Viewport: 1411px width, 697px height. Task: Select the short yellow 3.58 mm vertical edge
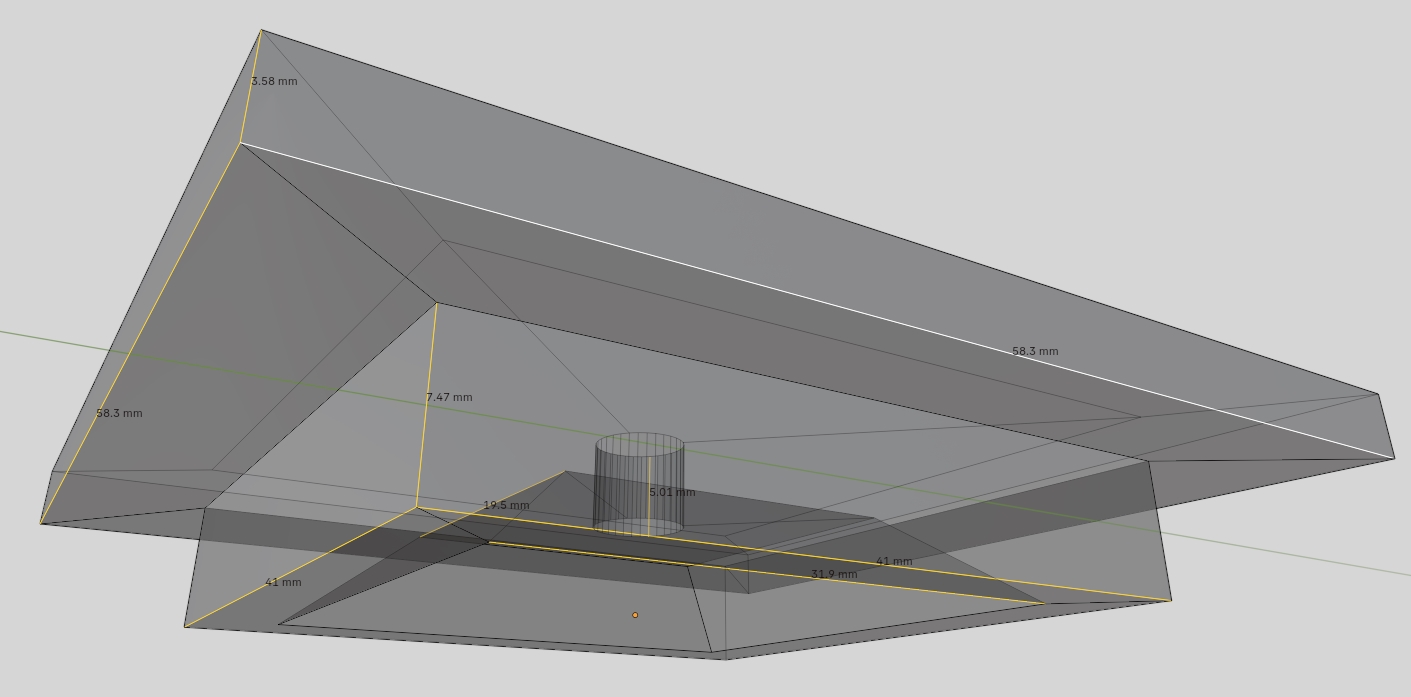click(251, 87)
